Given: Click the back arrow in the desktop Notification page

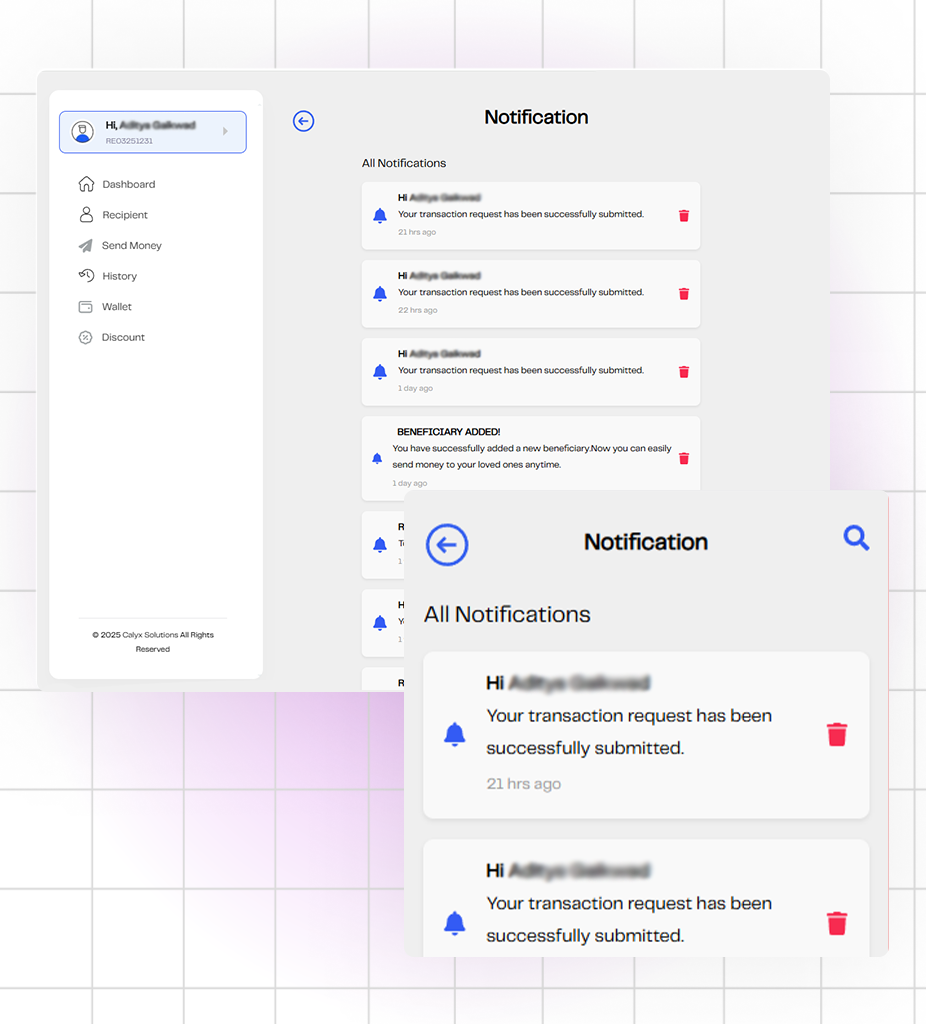Looking at the screenshot, I should coord(303,121).
